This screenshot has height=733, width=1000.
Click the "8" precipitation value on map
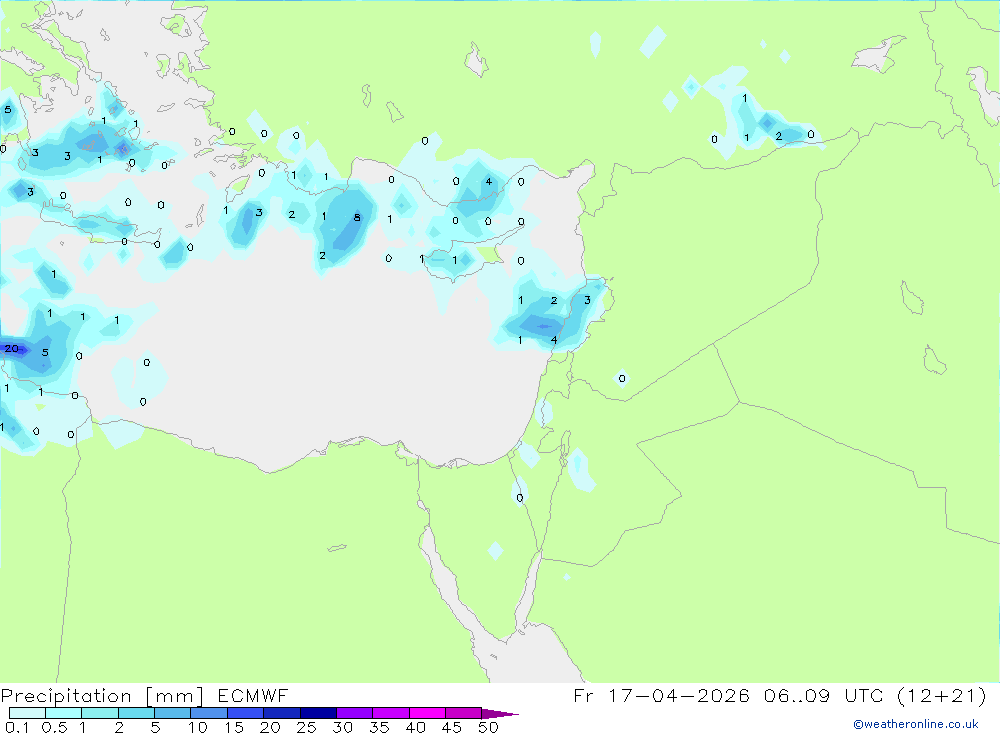coord(357,218)
